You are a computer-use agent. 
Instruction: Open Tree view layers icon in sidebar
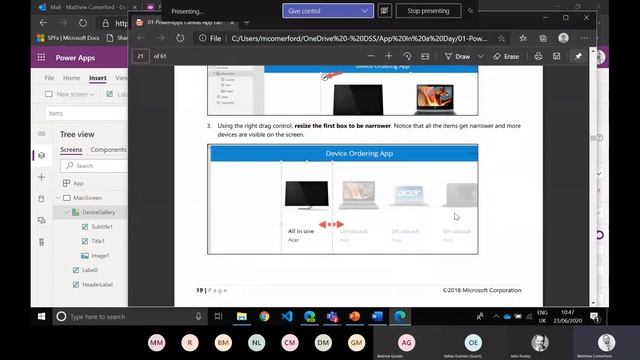click(x=42, y=156)
